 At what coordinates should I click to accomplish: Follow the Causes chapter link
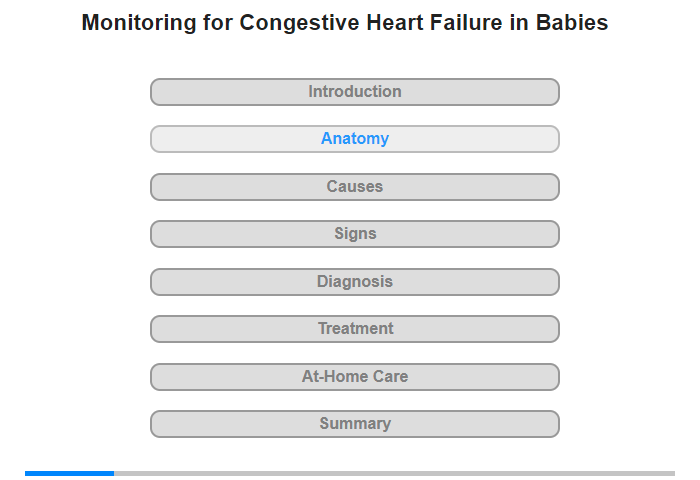[355, 187]
